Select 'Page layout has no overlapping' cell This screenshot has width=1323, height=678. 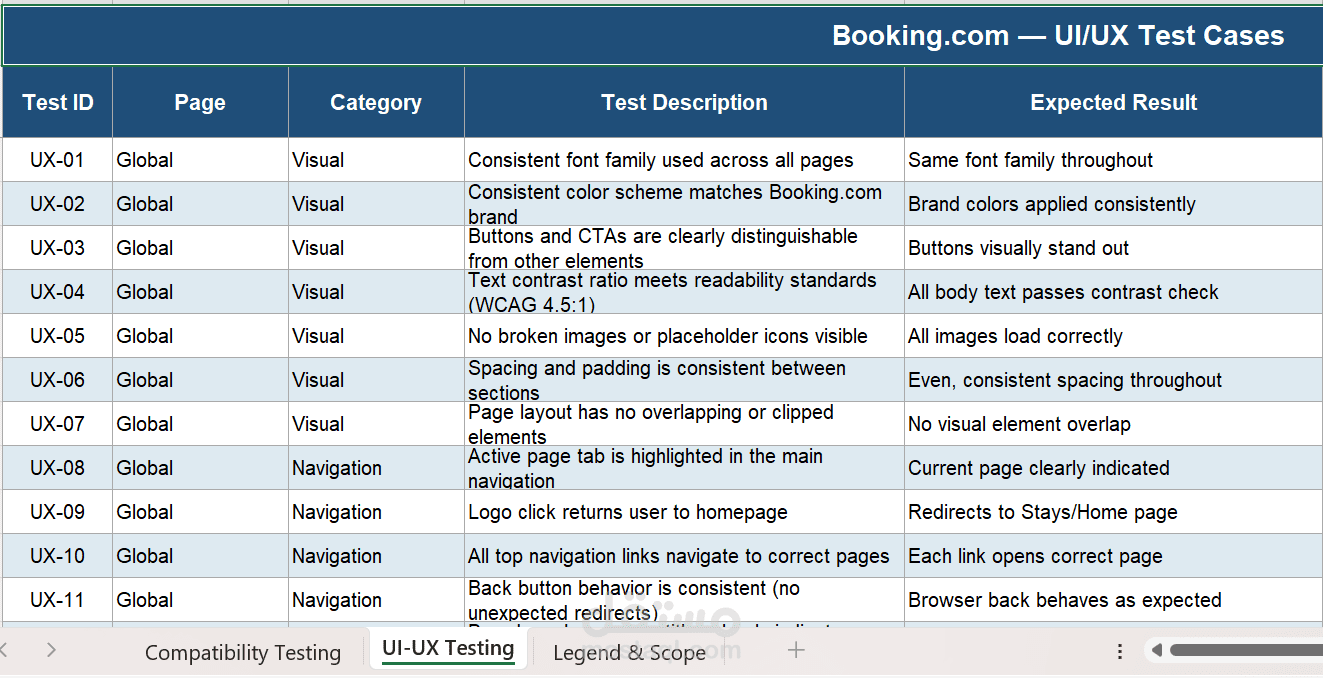coord(684,424)
